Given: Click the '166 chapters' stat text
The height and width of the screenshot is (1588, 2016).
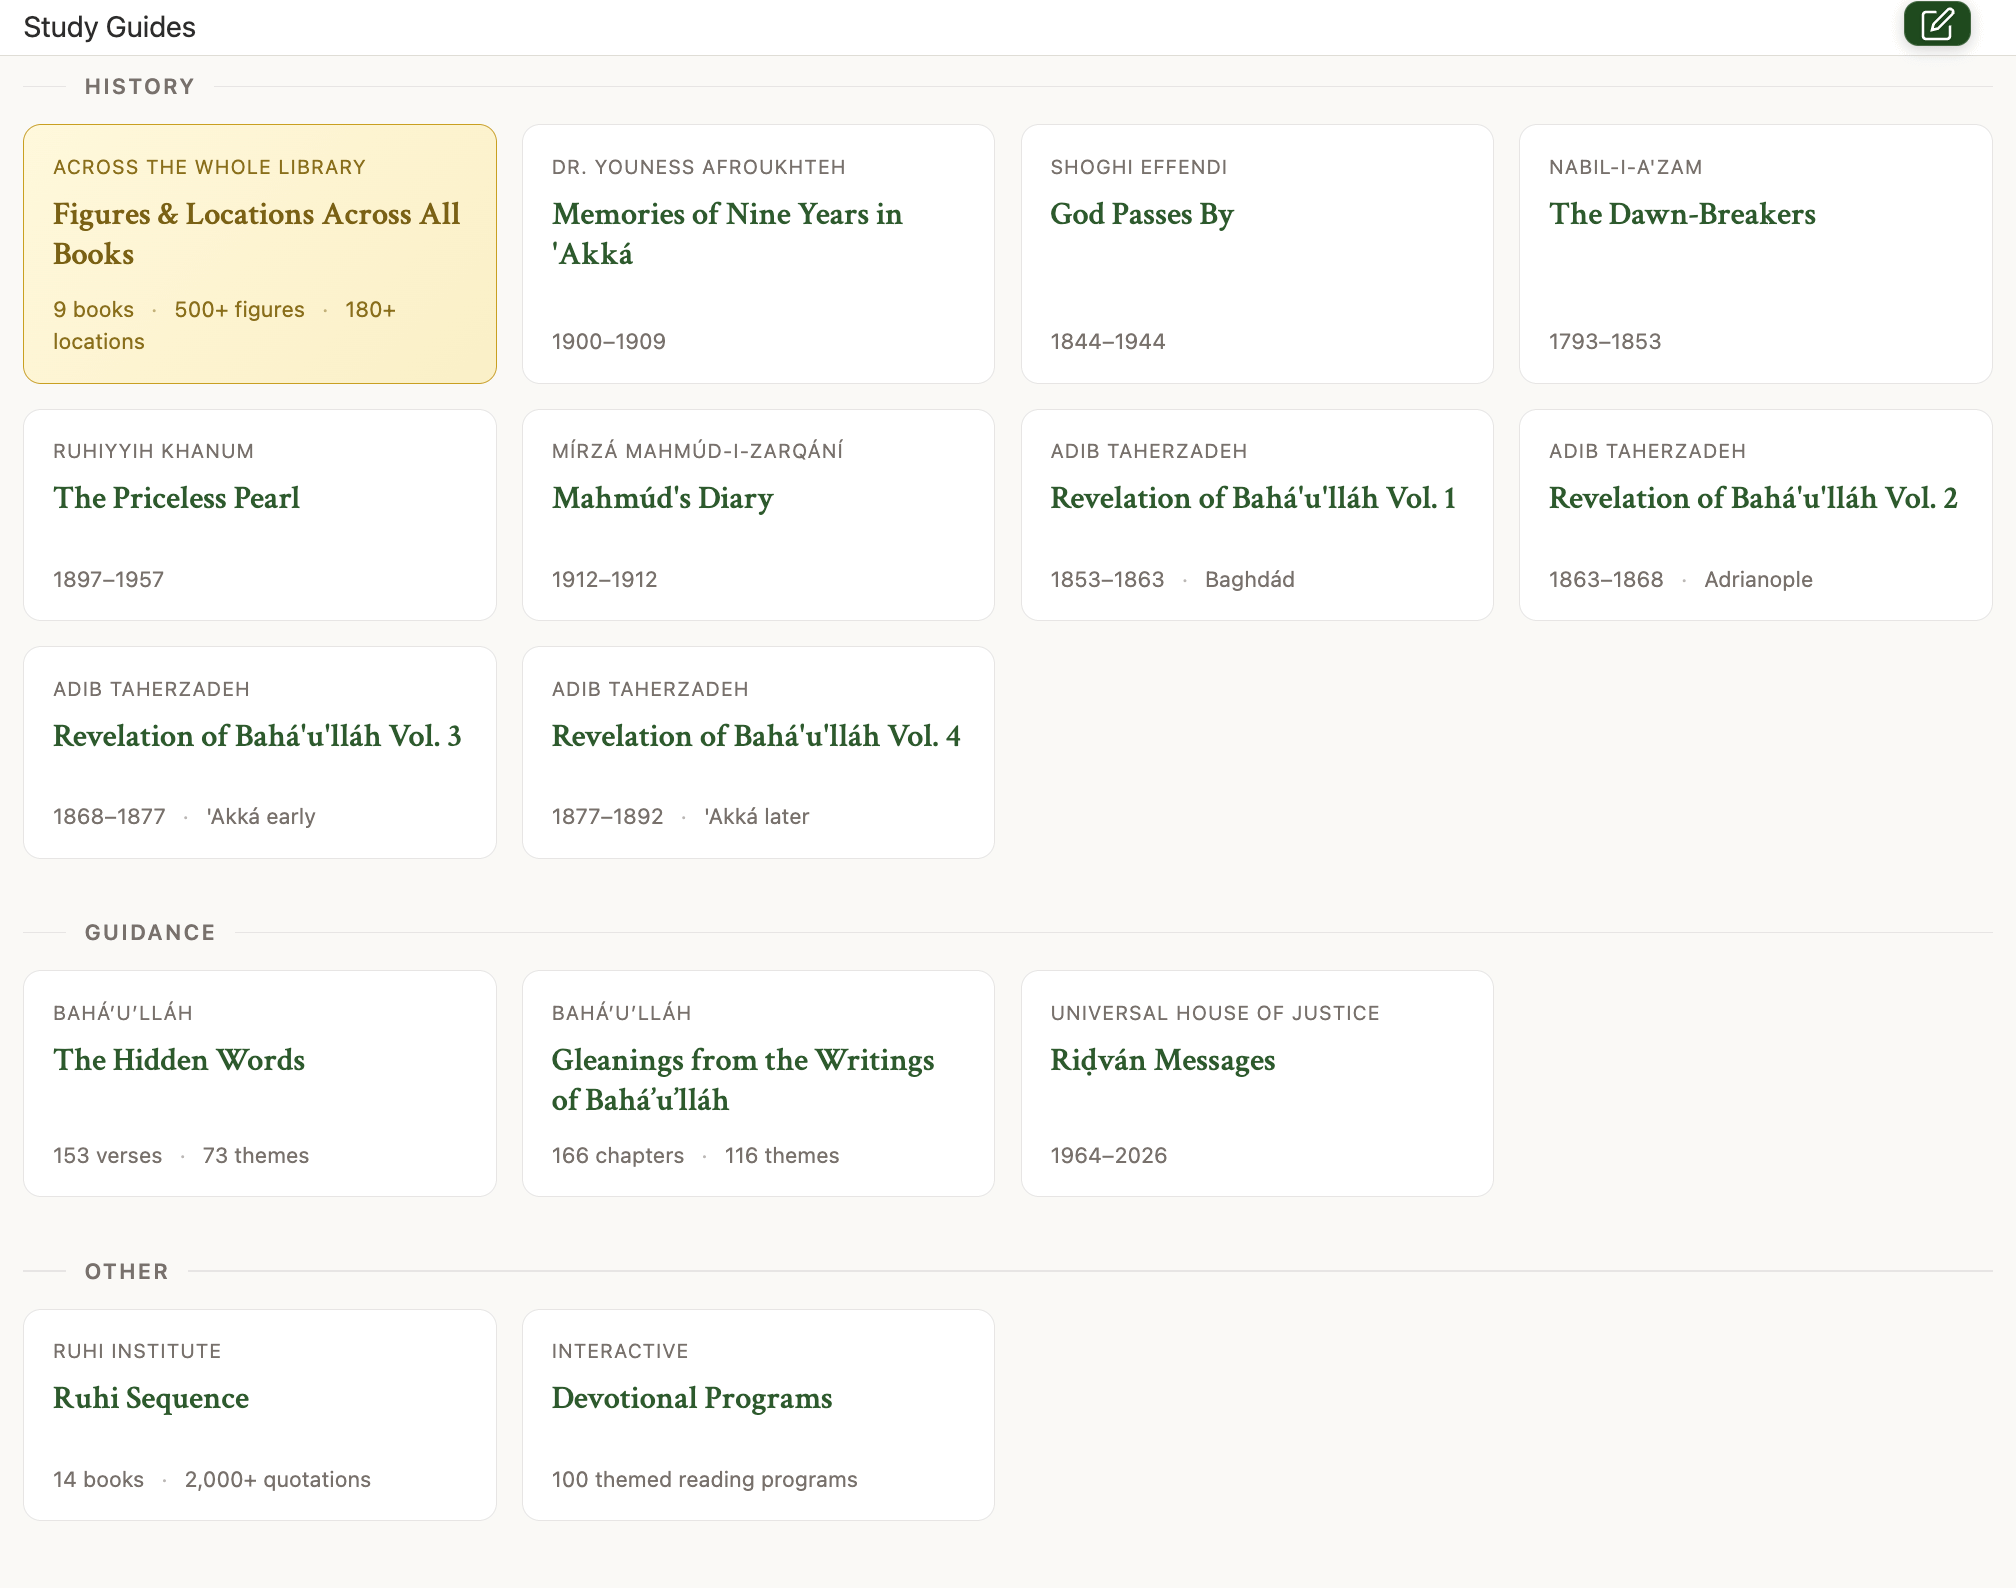Looking at the screenshot, I should (617, 1156).
